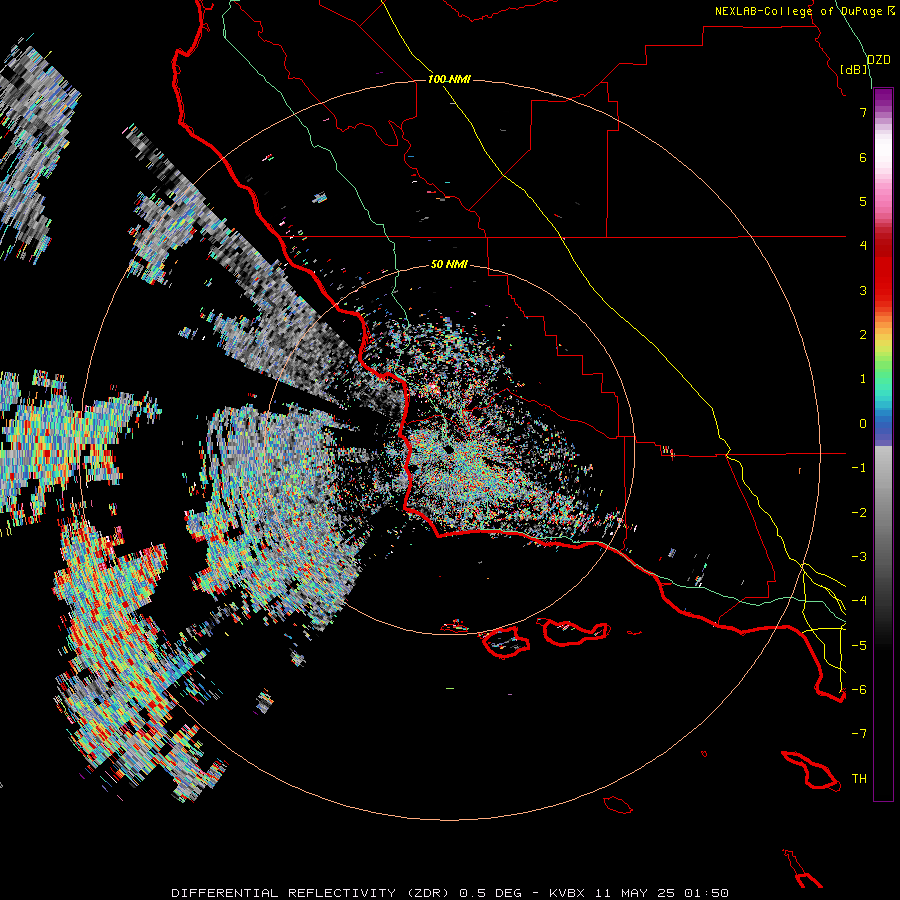
Task: Click the 3 value on color scale
Action: tap(863, 290)
